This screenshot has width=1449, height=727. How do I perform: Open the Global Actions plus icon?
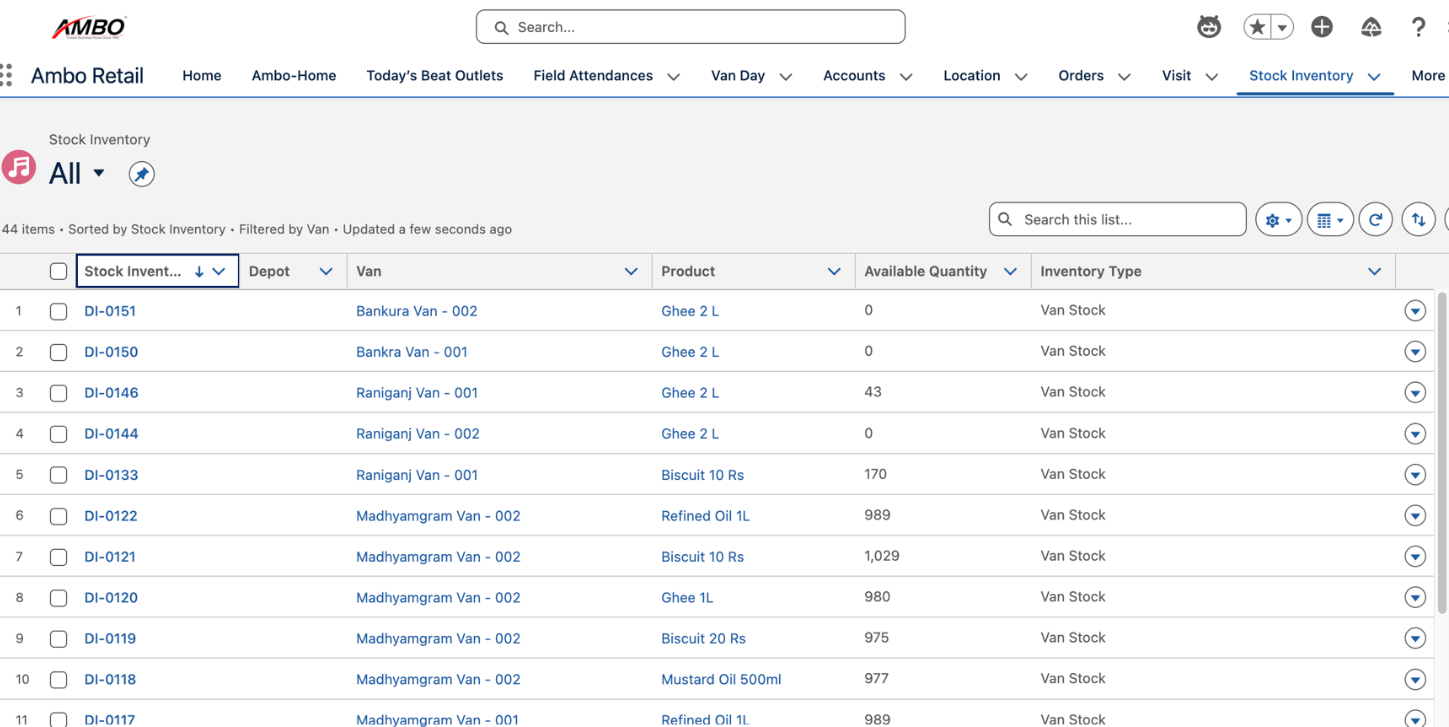pos(1322,27)
